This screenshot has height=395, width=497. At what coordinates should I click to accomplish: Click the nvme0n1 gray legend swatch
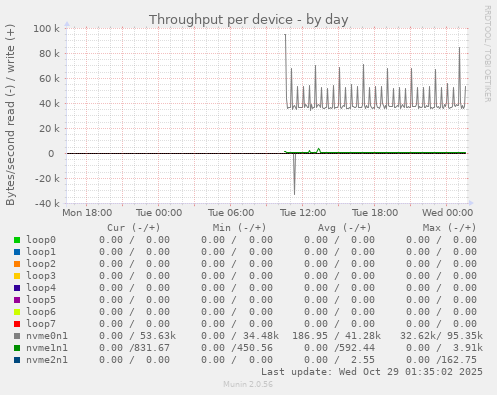(x=17, y=336)
